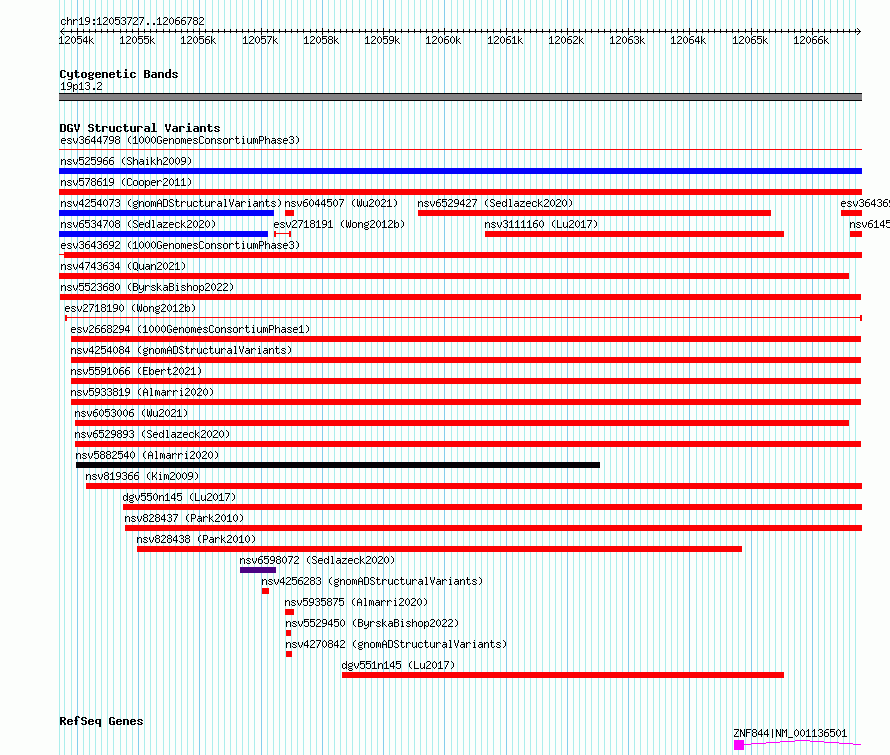Open the nsv828438 (Park2010) variant label
Image resolution: width=890 pixels, height=755 pixels.
tap(196, 539)
